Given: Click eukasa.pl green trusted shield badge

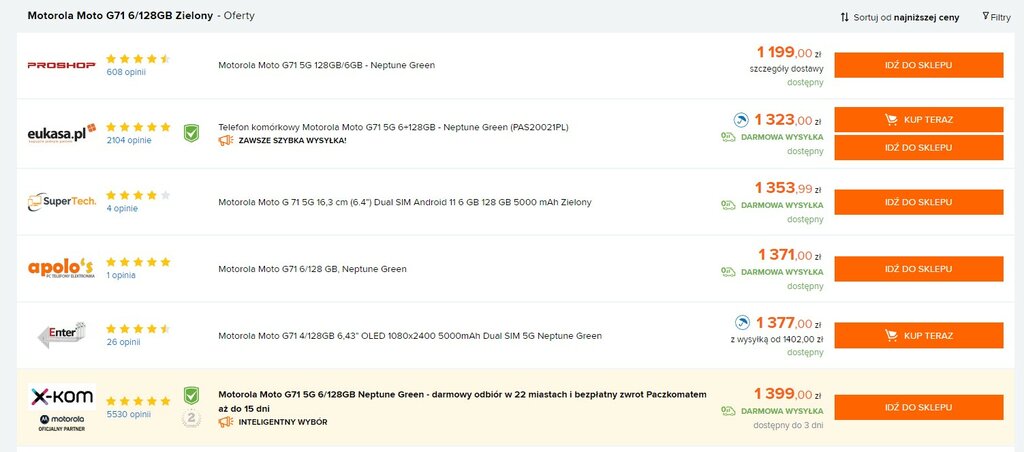Looking at the screenshot, I should pos(191,133).
